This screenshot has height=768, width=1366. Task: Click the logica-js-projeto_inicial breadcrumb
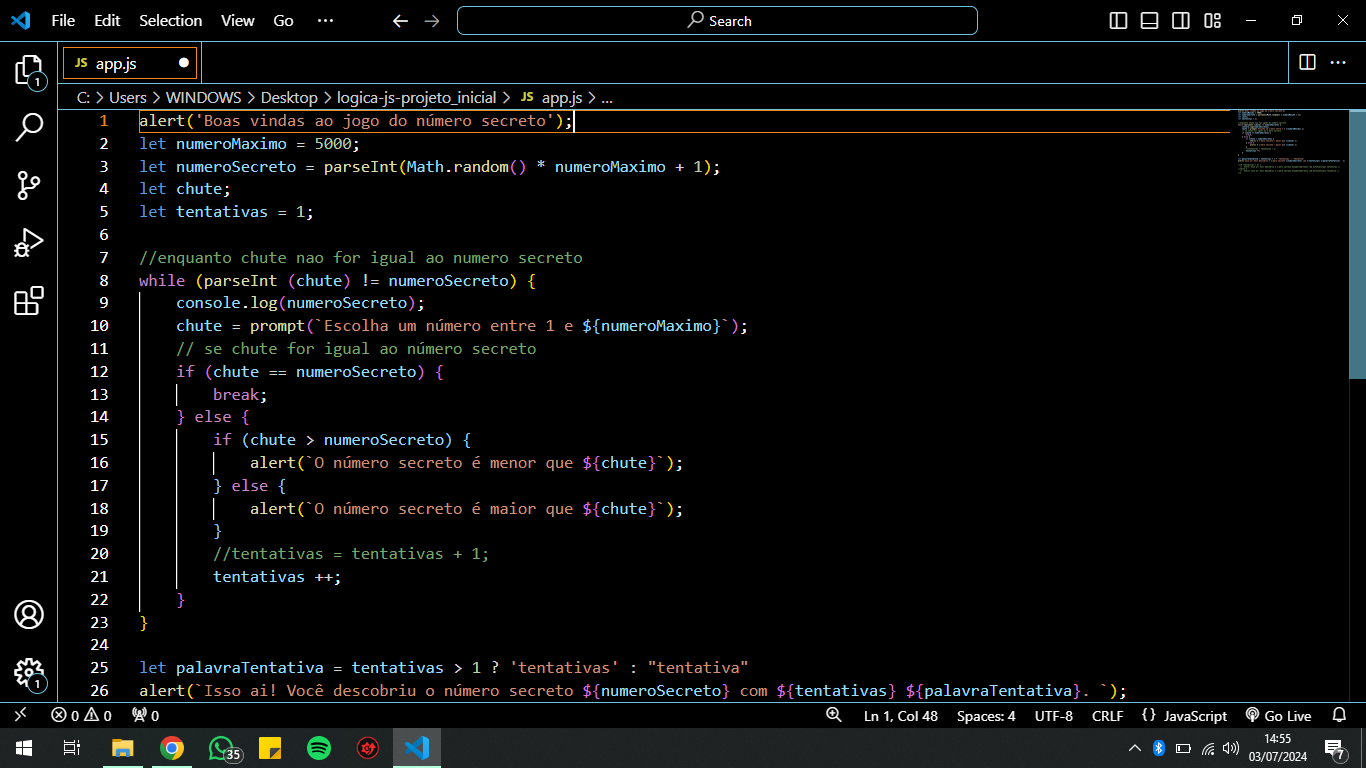click(x=417, y=98)
